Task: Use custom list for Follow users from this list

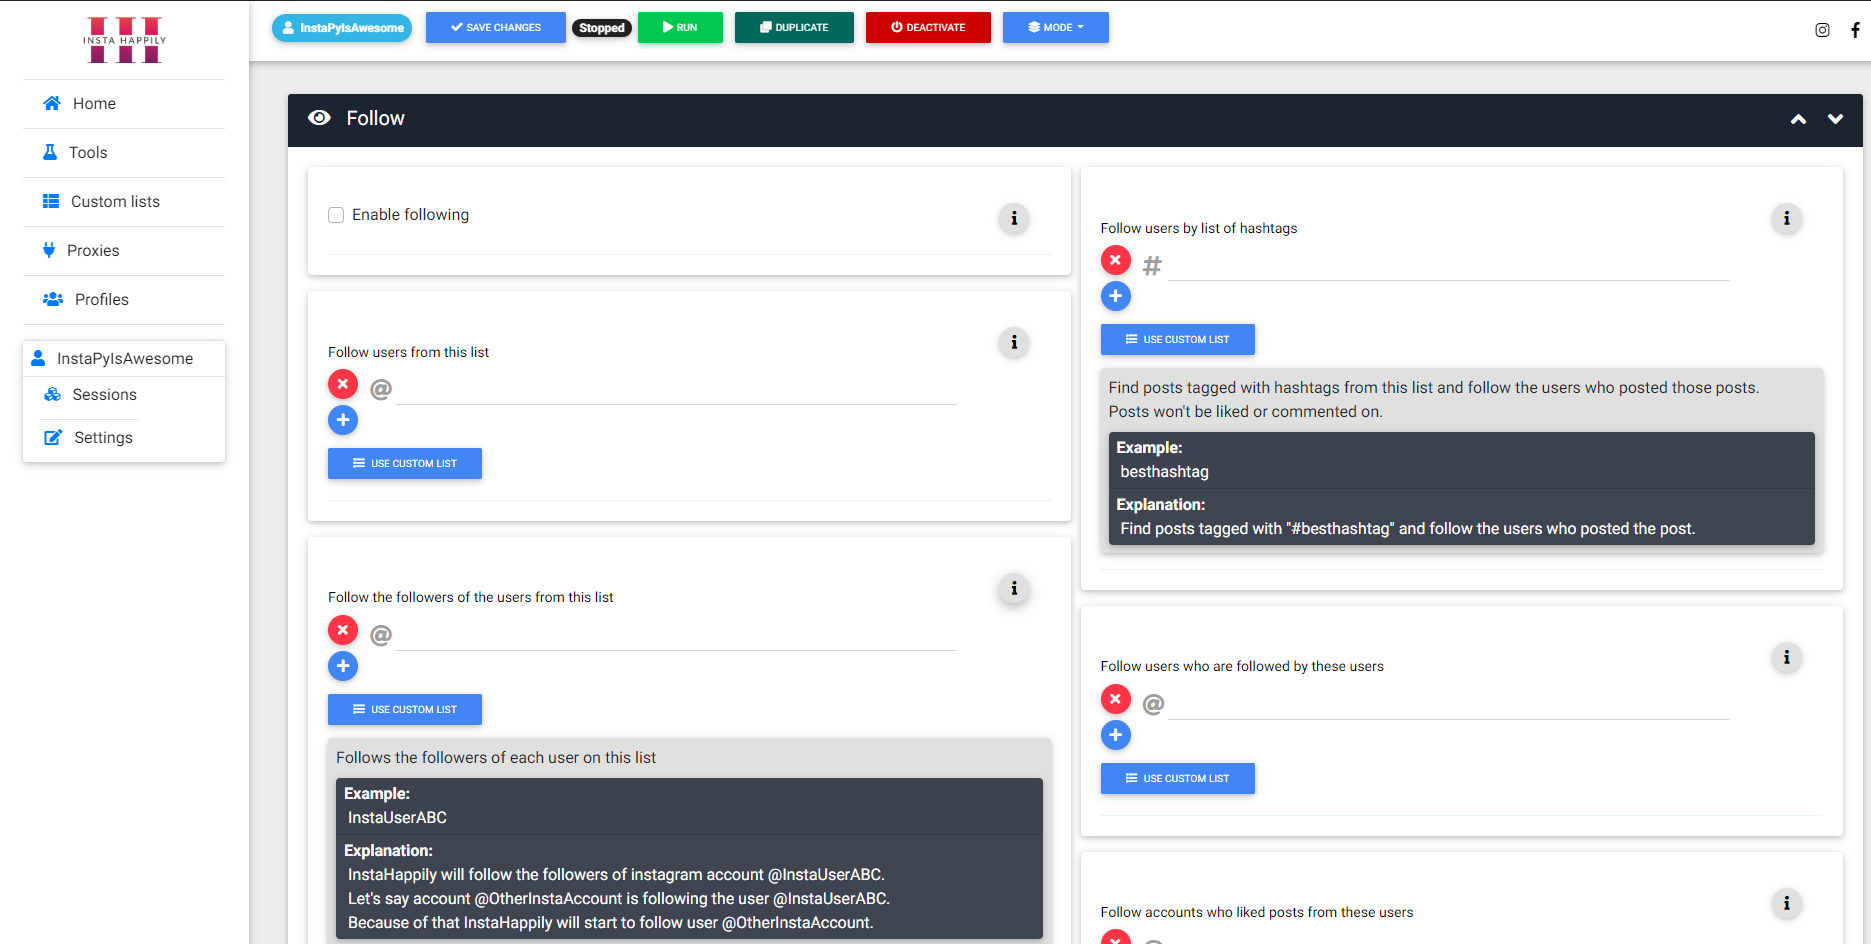Action: tap(405, 464)
